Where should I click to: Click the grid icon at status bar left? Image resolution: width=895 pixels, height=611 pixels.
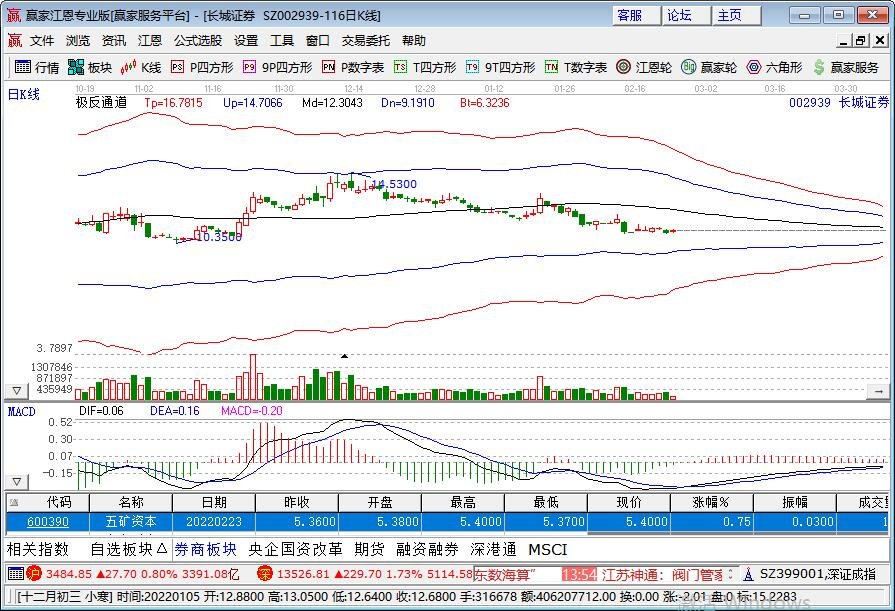16,573
